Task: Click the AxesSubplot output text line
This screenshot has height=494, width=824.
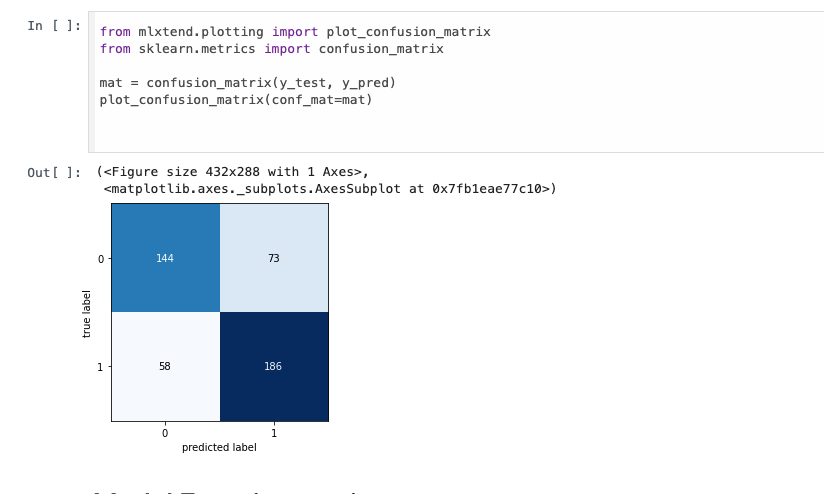Action: 330,189
